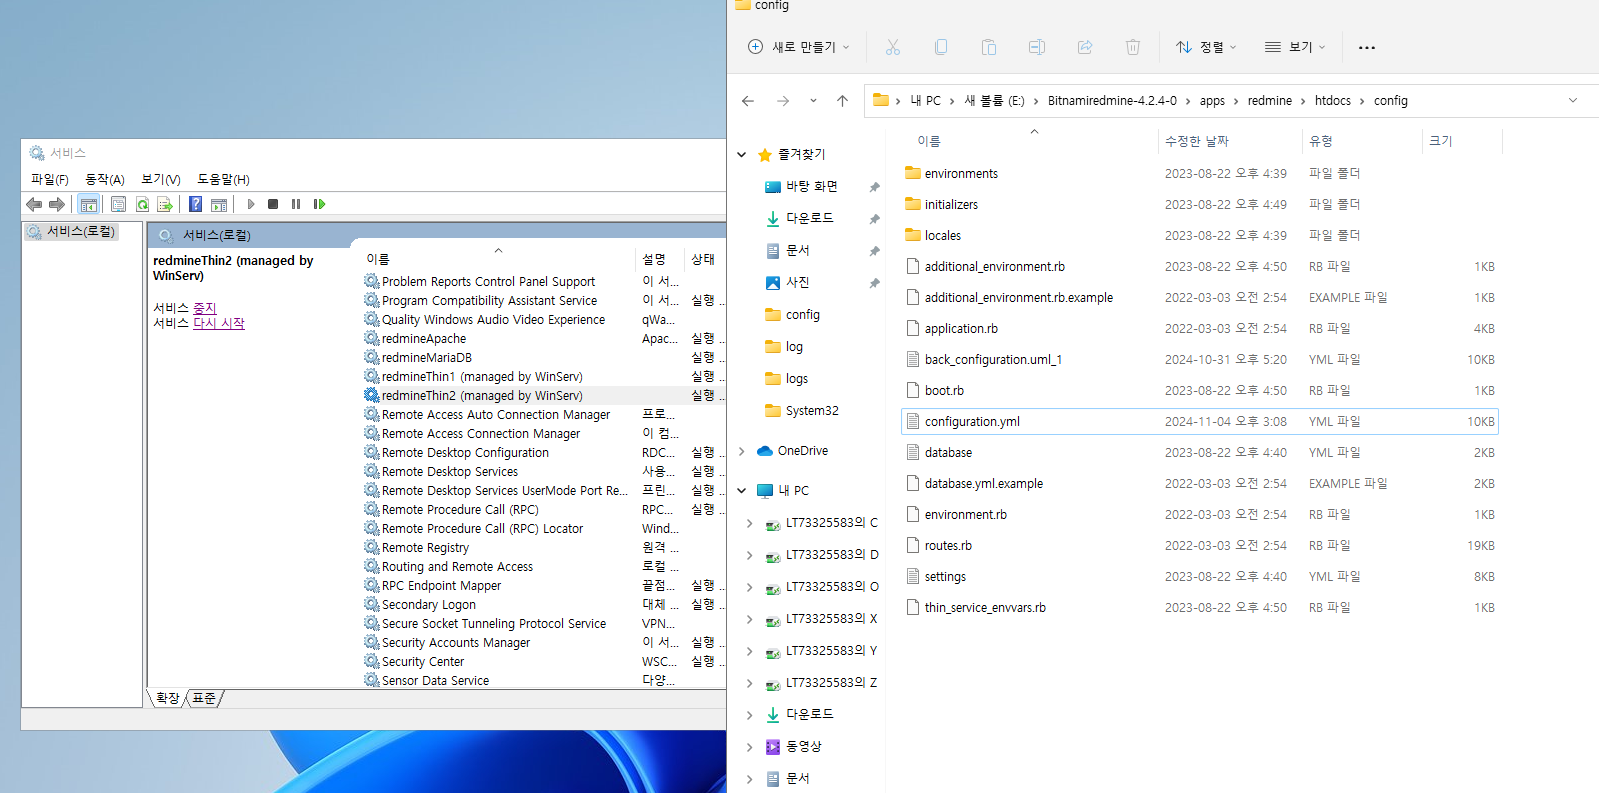Click the Back arrow in Services toolbar
Screen dimensions: 1599x793
(x=34, y=204)
